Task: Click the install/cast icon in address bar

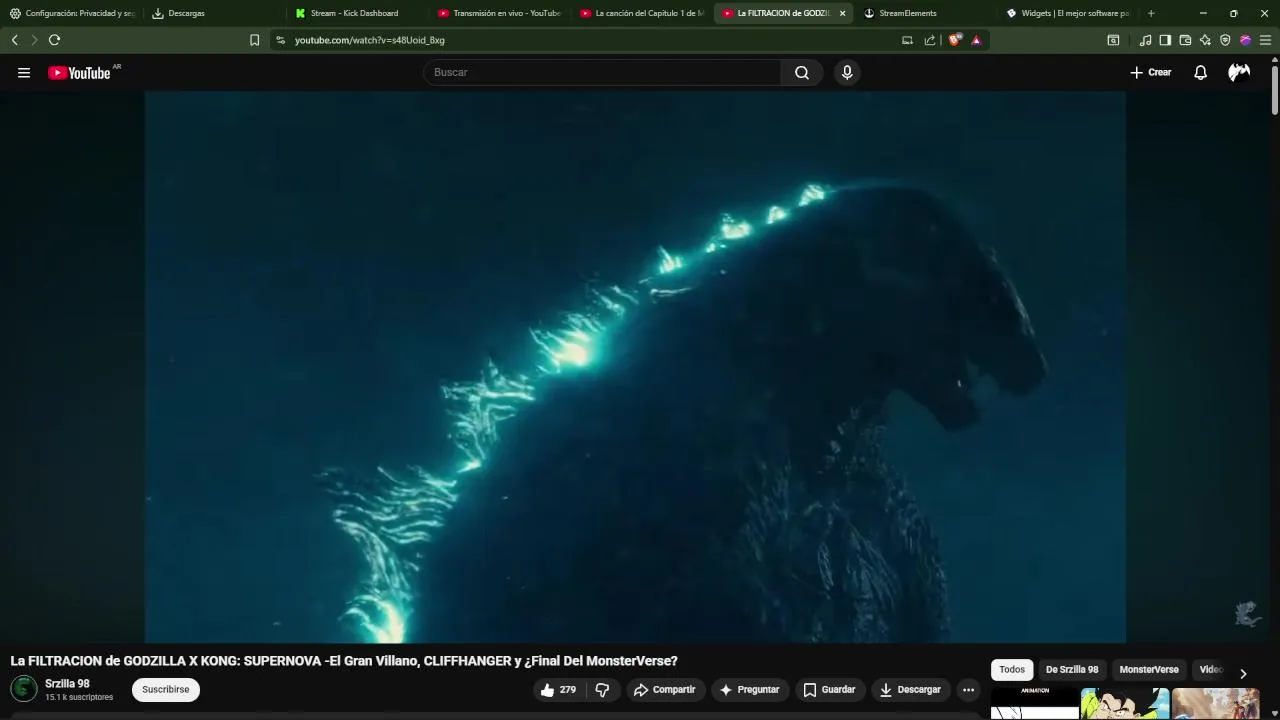Action: (x=907, y=40)
